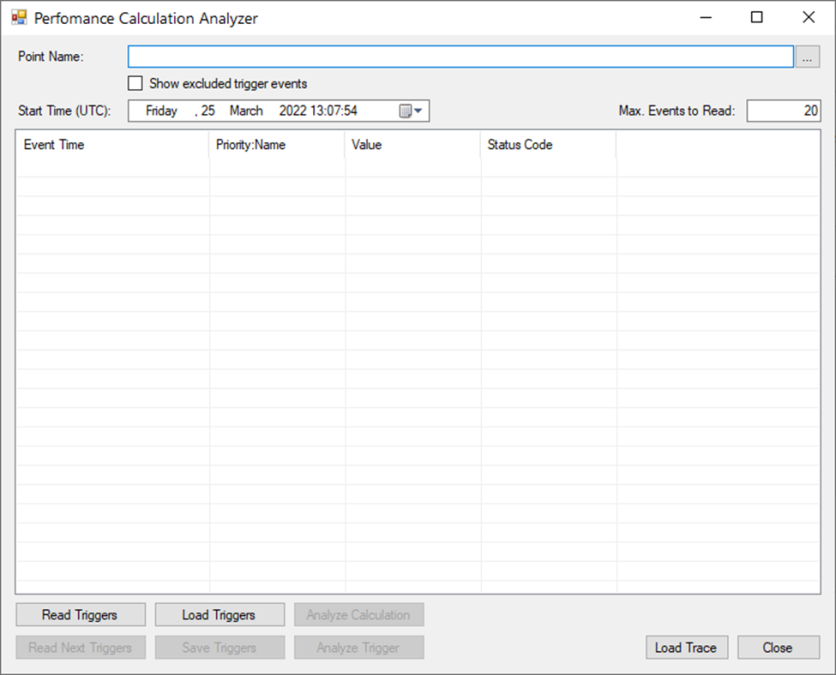
Task: Select the Value column header
Action: click(412, 145)
